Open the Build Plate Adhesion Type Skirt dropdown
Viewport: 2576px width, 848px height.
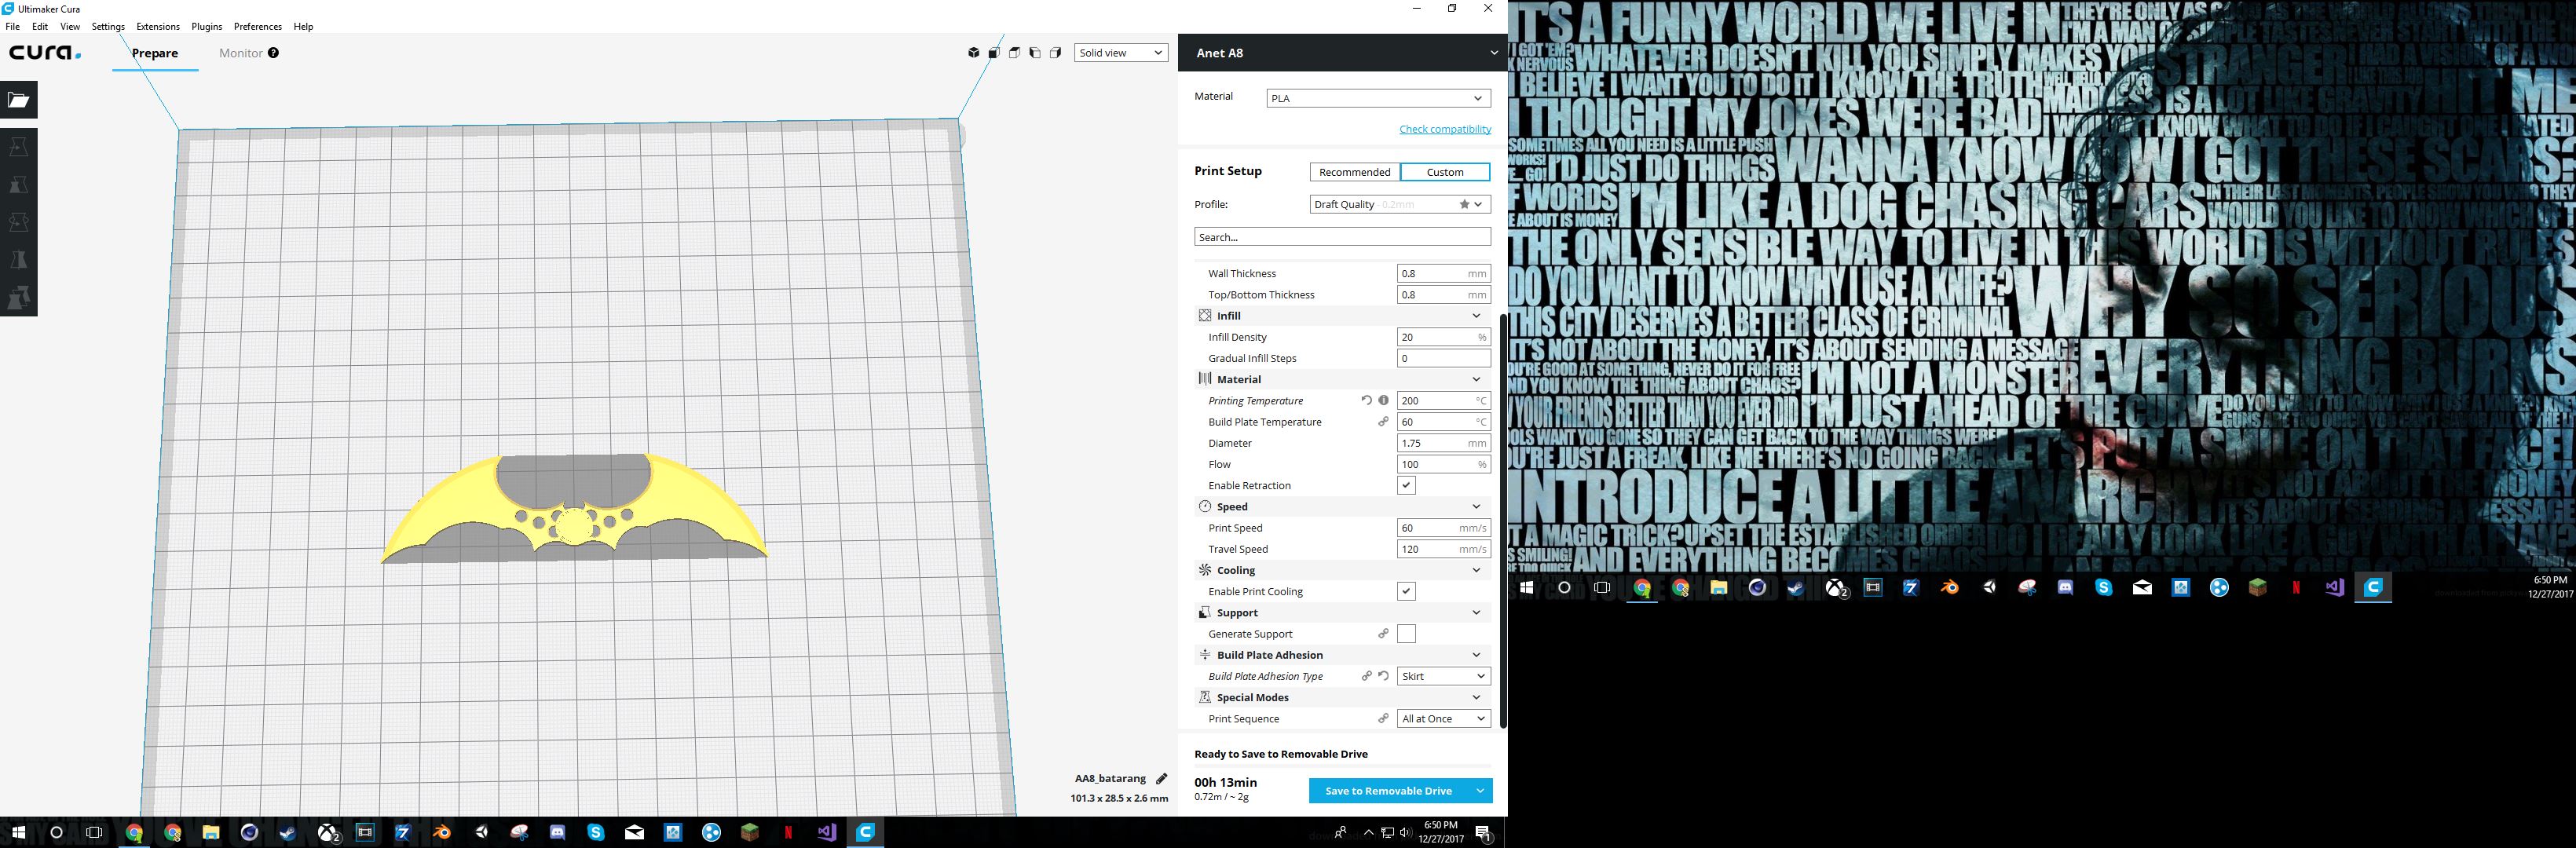pyautogui.click(x=1443, y=676)
